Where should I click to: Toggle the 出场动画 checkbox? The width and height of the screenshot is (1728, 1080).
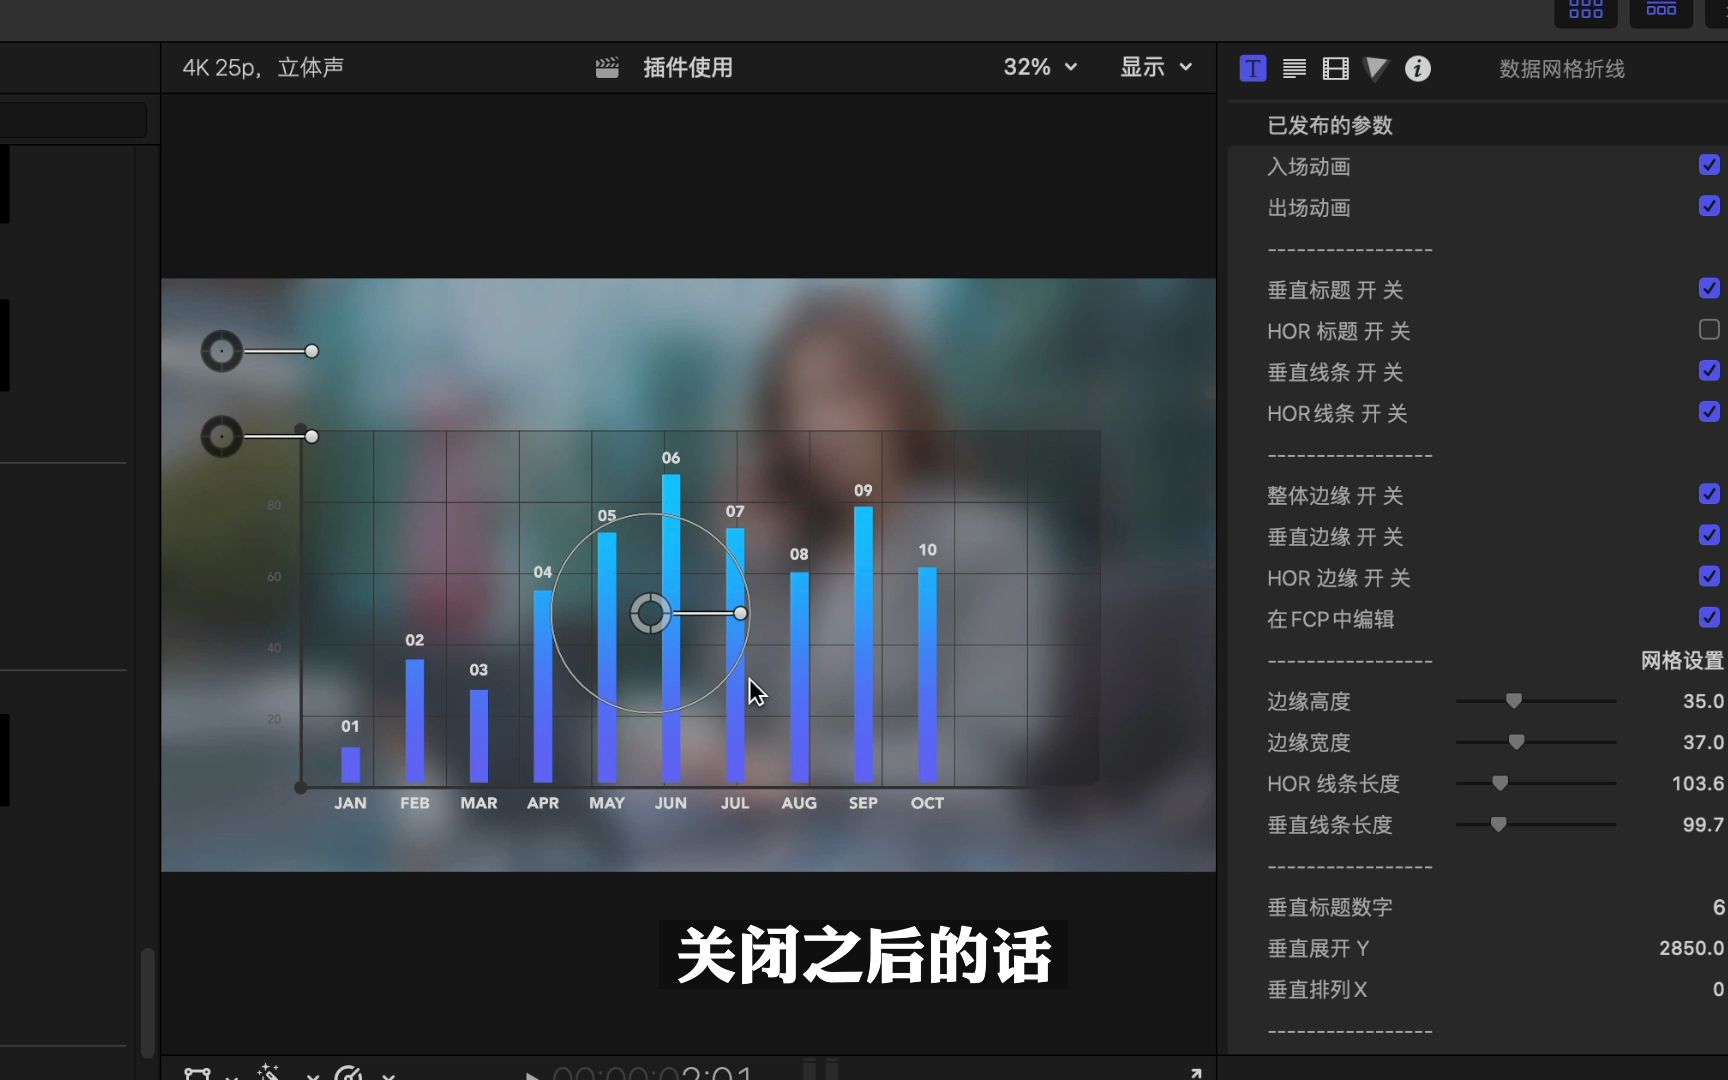point(1709,206)
